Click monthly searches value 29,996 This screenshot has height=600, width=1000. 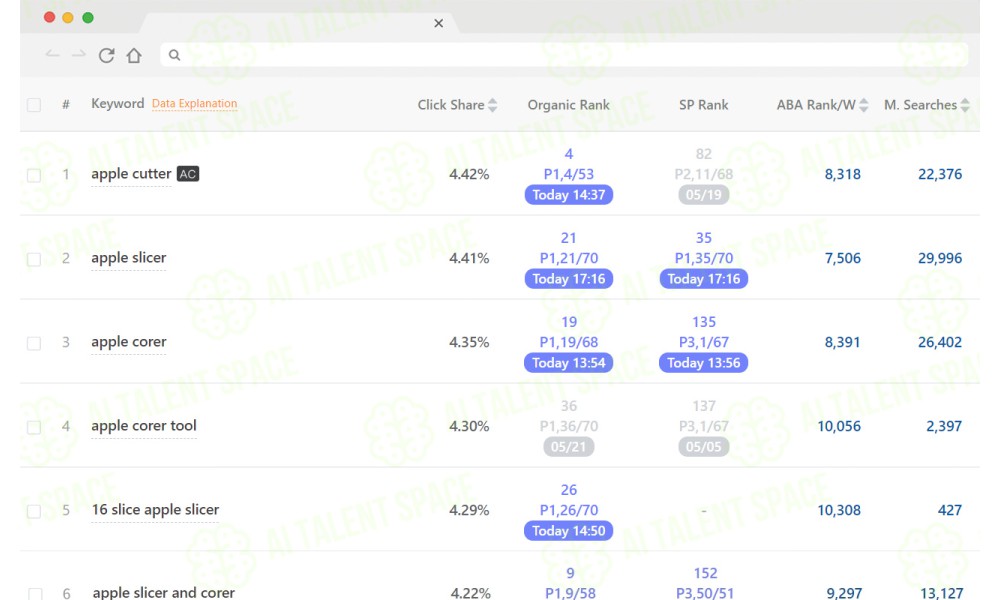[940, 258]
